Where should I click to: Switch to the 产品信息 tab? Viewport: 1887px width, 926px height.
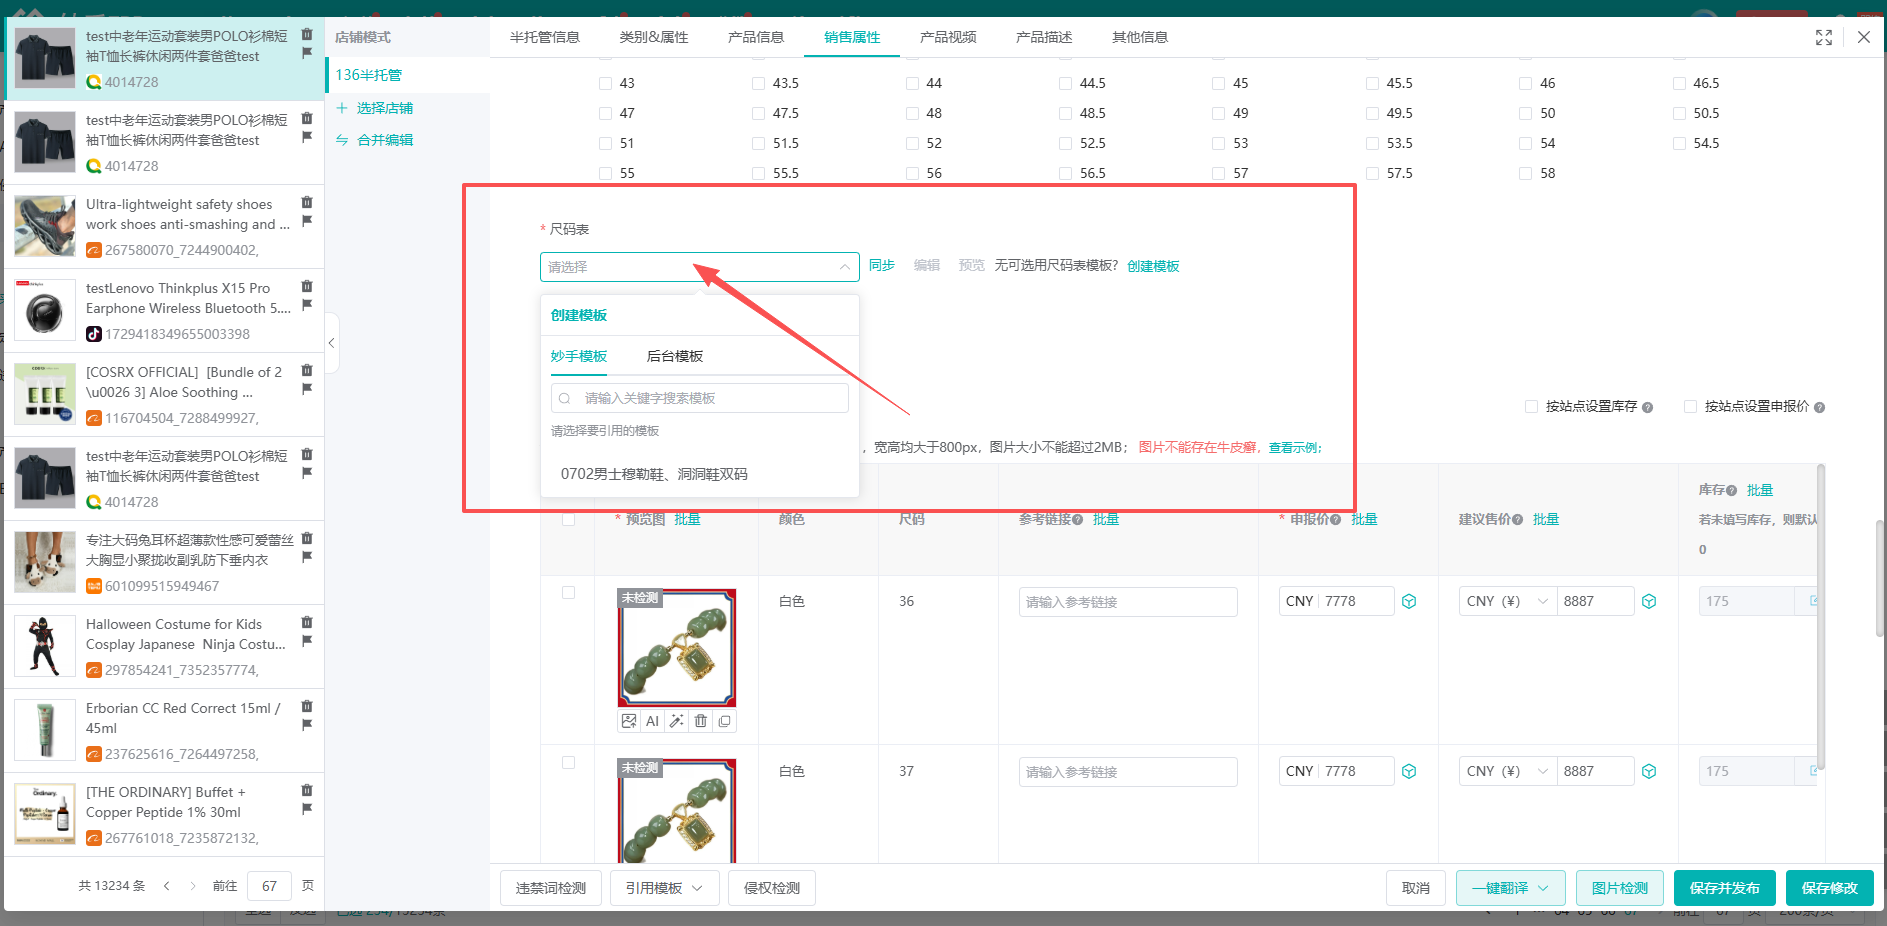click(x=756, y=37)
